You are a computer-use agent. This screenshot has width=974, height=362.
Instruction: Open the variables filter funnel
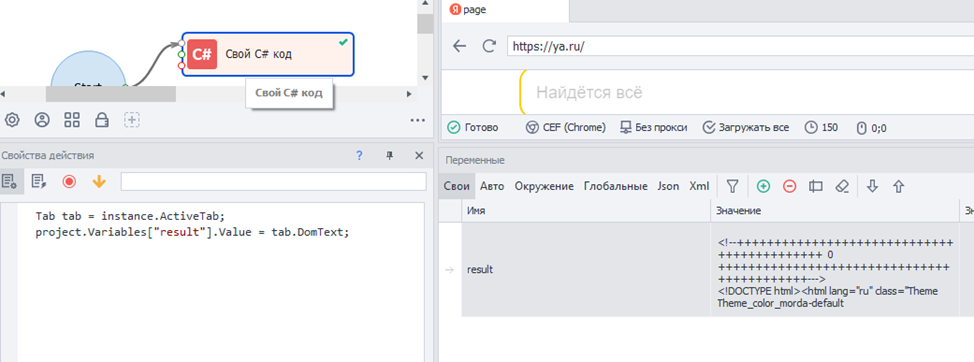pos(732,186)
